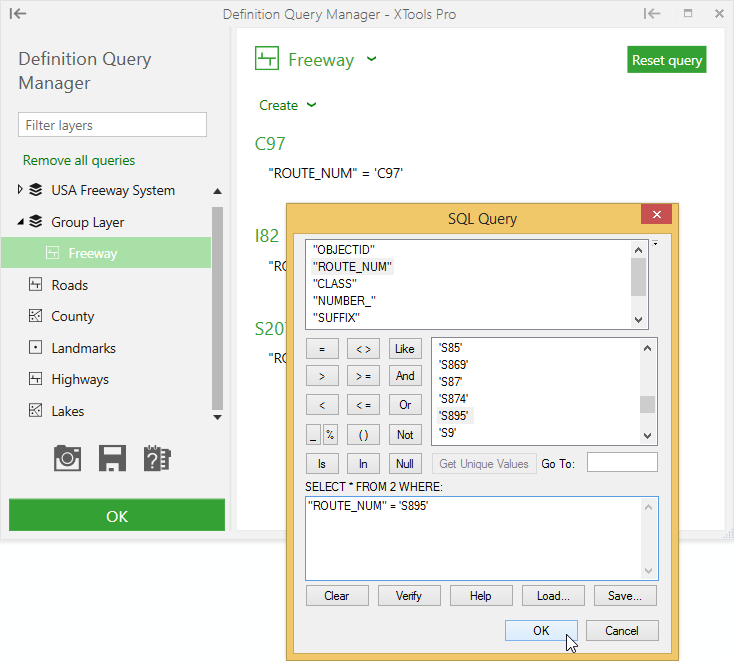Open the Freeway layer dropdown chevron
Viewport: 734px width, 661px height.
(372, 59)
